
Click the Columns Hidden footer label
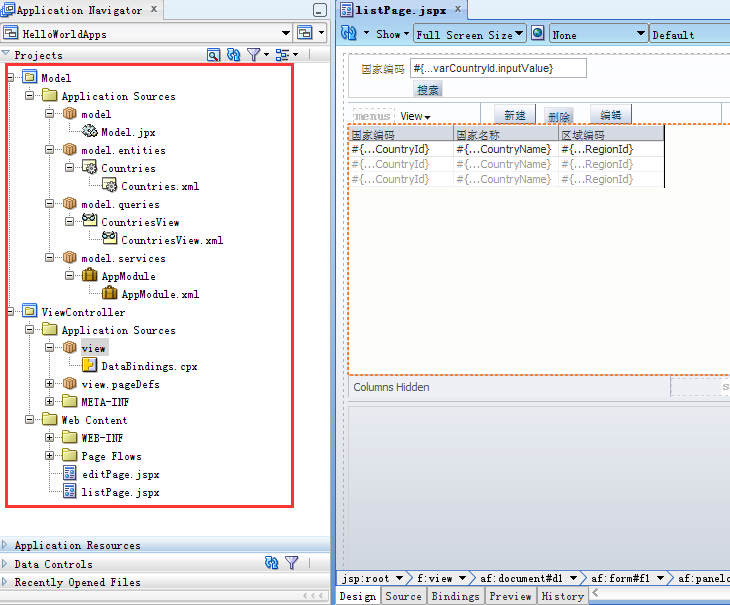click(x=391, y=387)
